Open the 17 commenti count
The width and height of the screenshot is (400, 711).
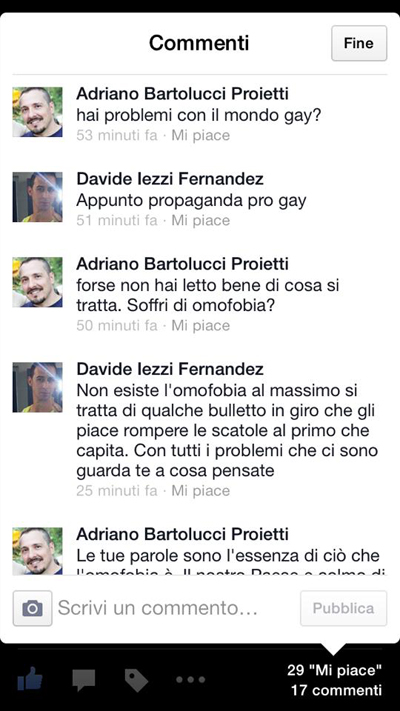pyautogui.click(x=337, y=690)
